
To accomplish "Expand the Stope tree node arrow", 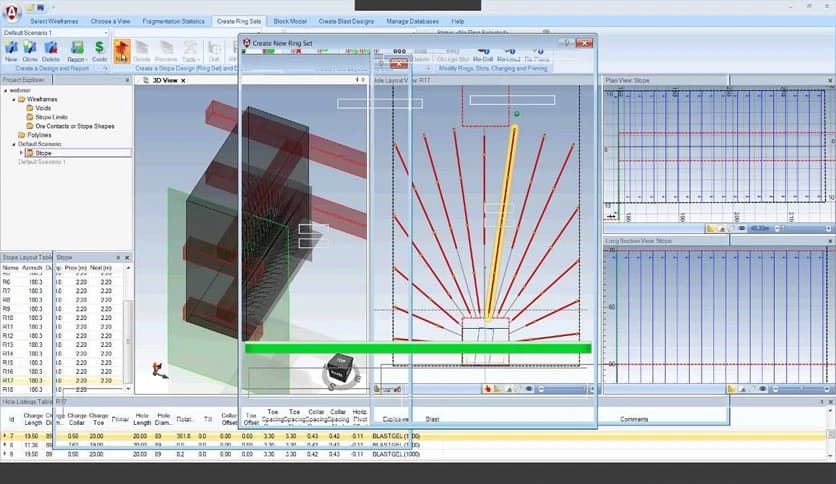I will pyautogui.click(x=23, y=153).
